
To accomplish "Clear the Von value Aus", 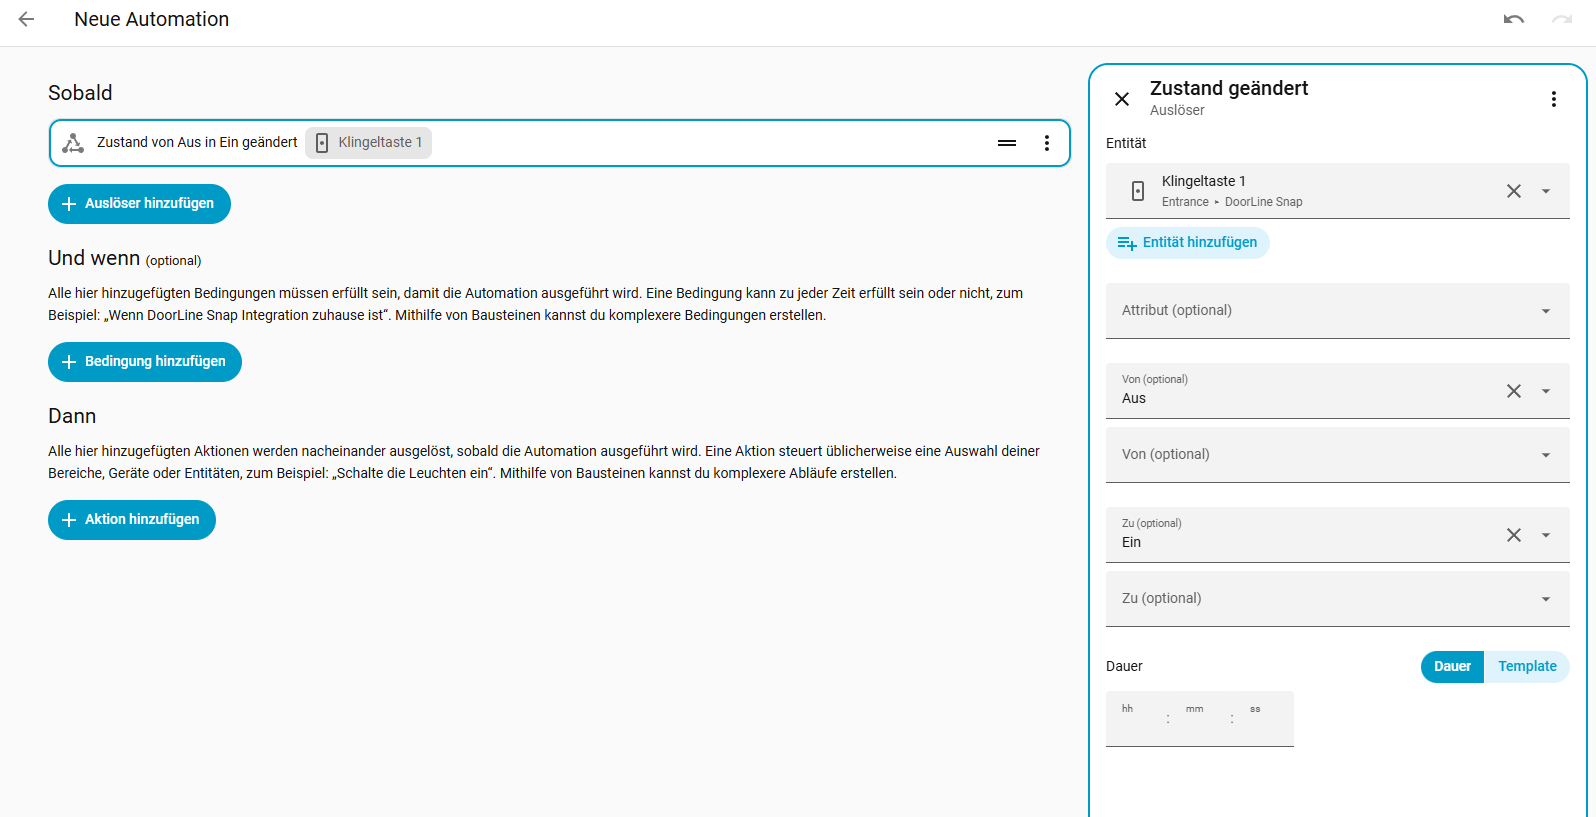I will coord(1514,391).
